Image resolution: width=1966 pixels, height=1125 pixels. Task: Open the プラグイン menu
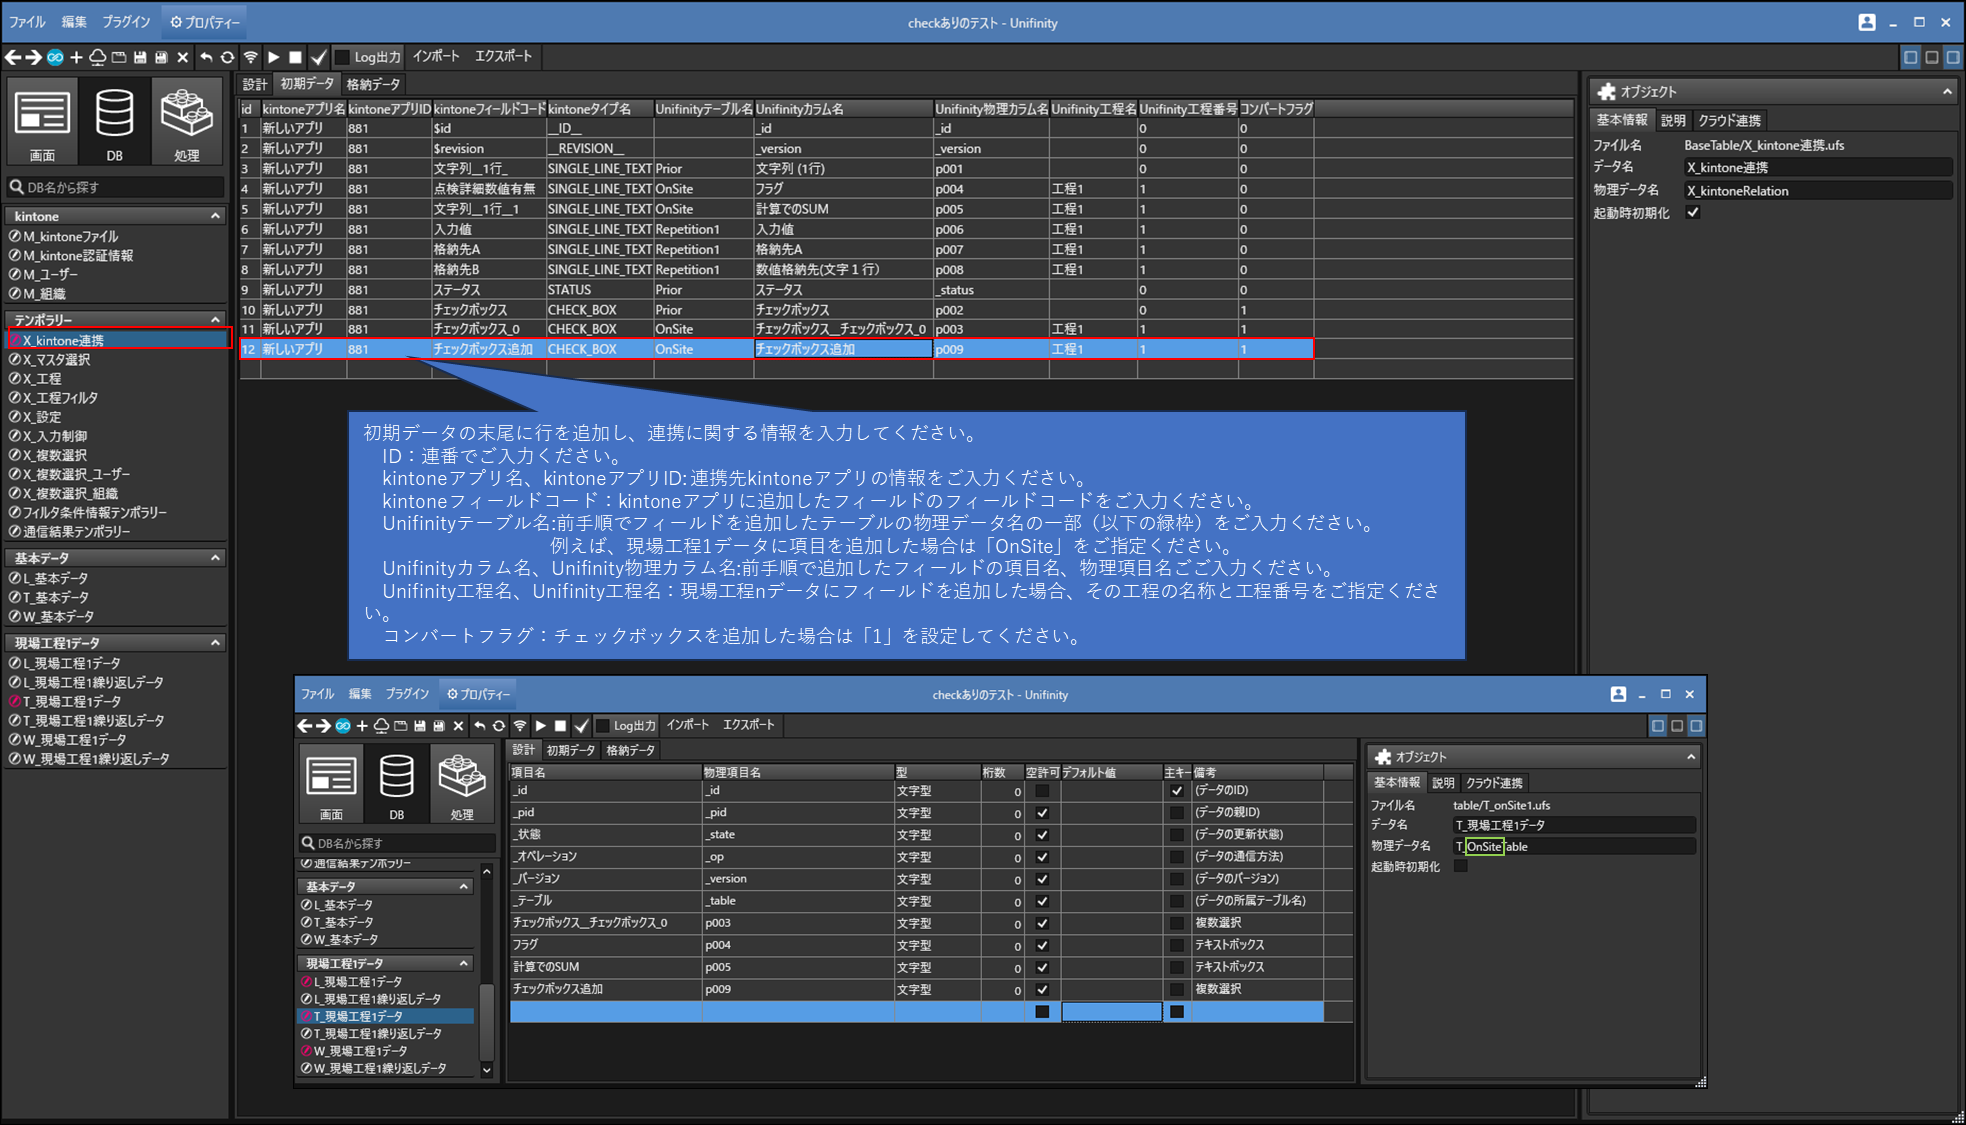click(126, 22)
